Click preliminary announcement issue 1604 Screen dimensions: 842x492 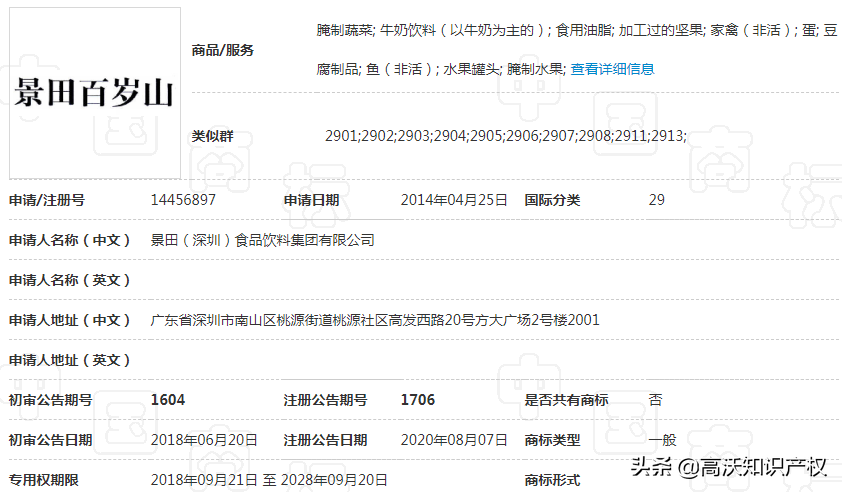pyautogui.click(x=168, y=400)
